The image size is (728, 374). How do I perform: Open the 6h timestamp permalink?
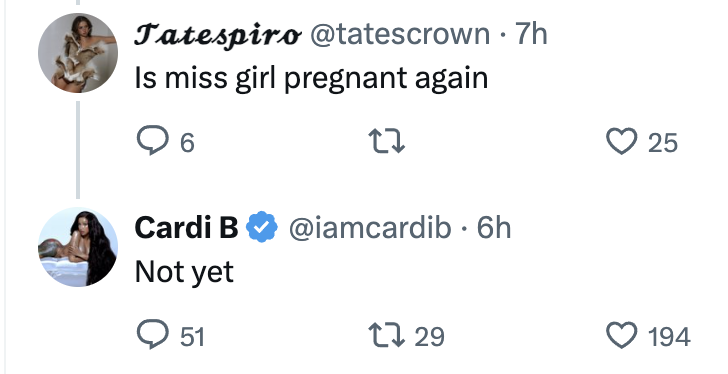coord(494,228)
